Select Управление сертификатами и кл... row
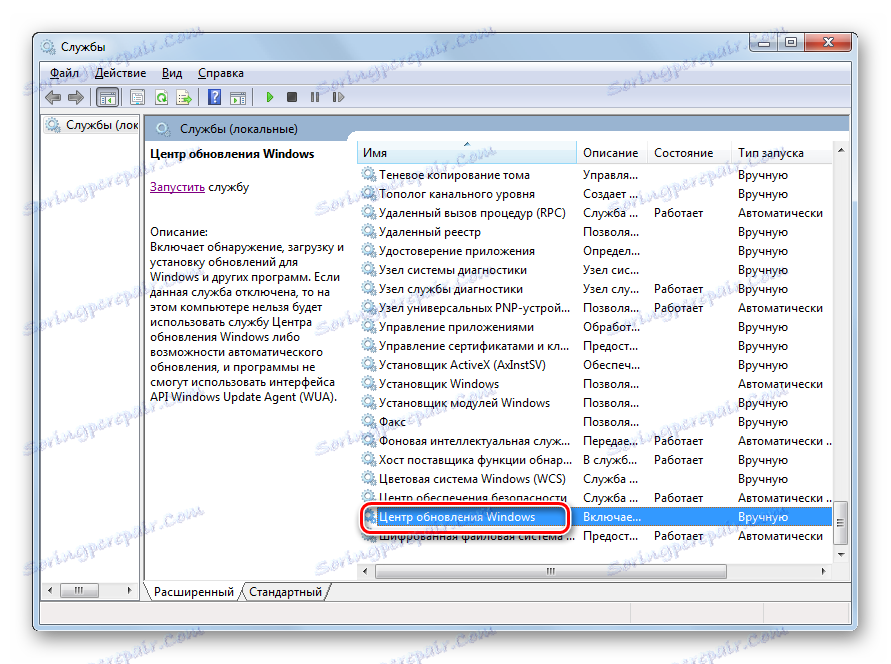The image size is (891, 664). tap(596, 346)
